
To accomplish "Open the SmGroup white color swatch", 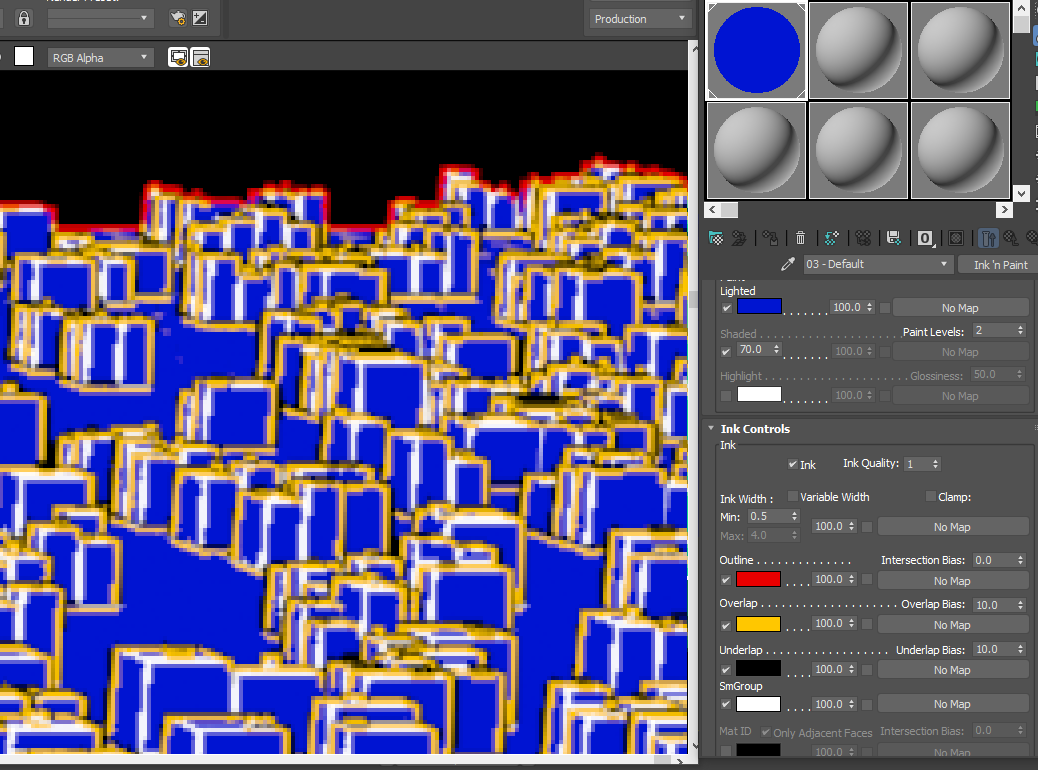I will tap(759, 704).
